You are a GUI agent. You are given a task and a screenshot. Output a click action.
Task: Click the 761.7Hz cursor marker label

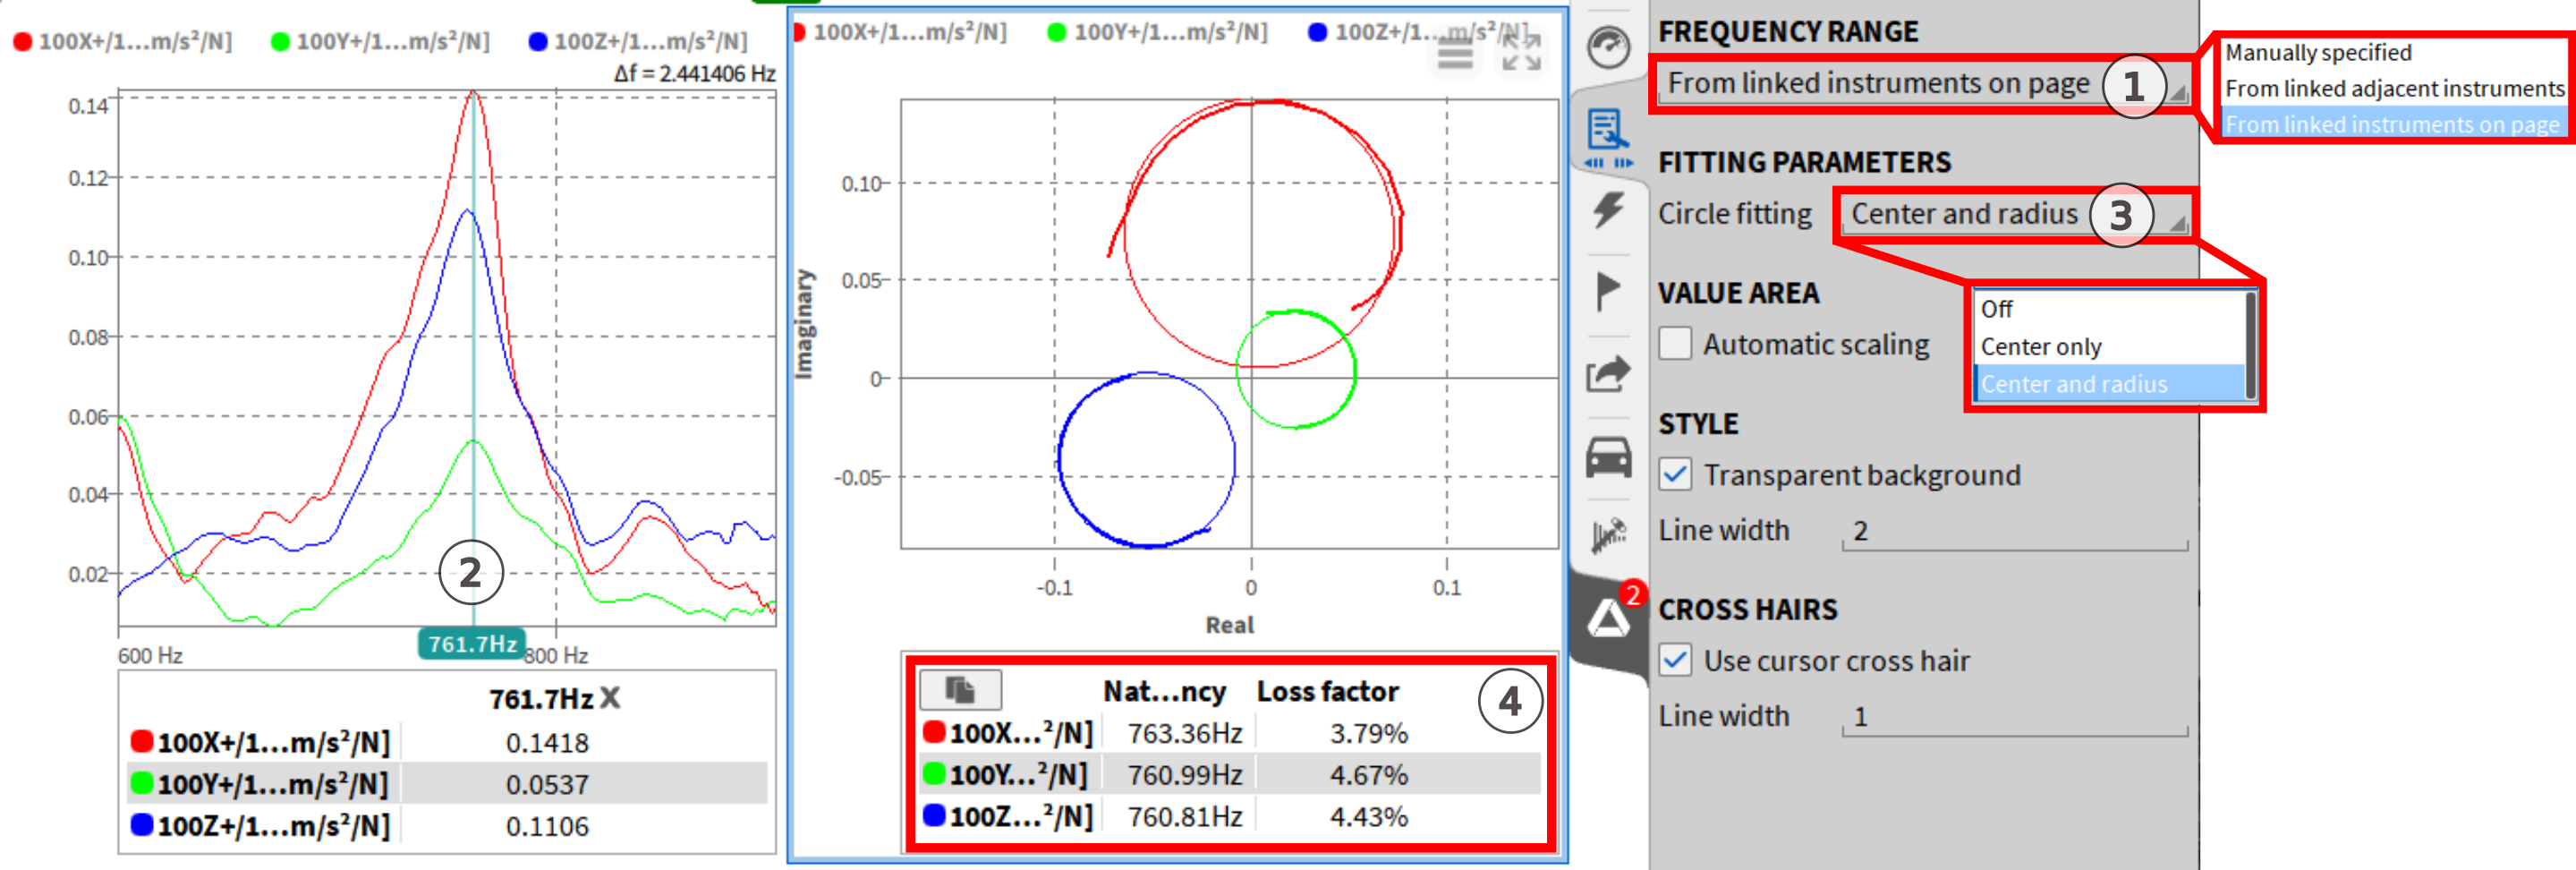[x=472, y=644]
